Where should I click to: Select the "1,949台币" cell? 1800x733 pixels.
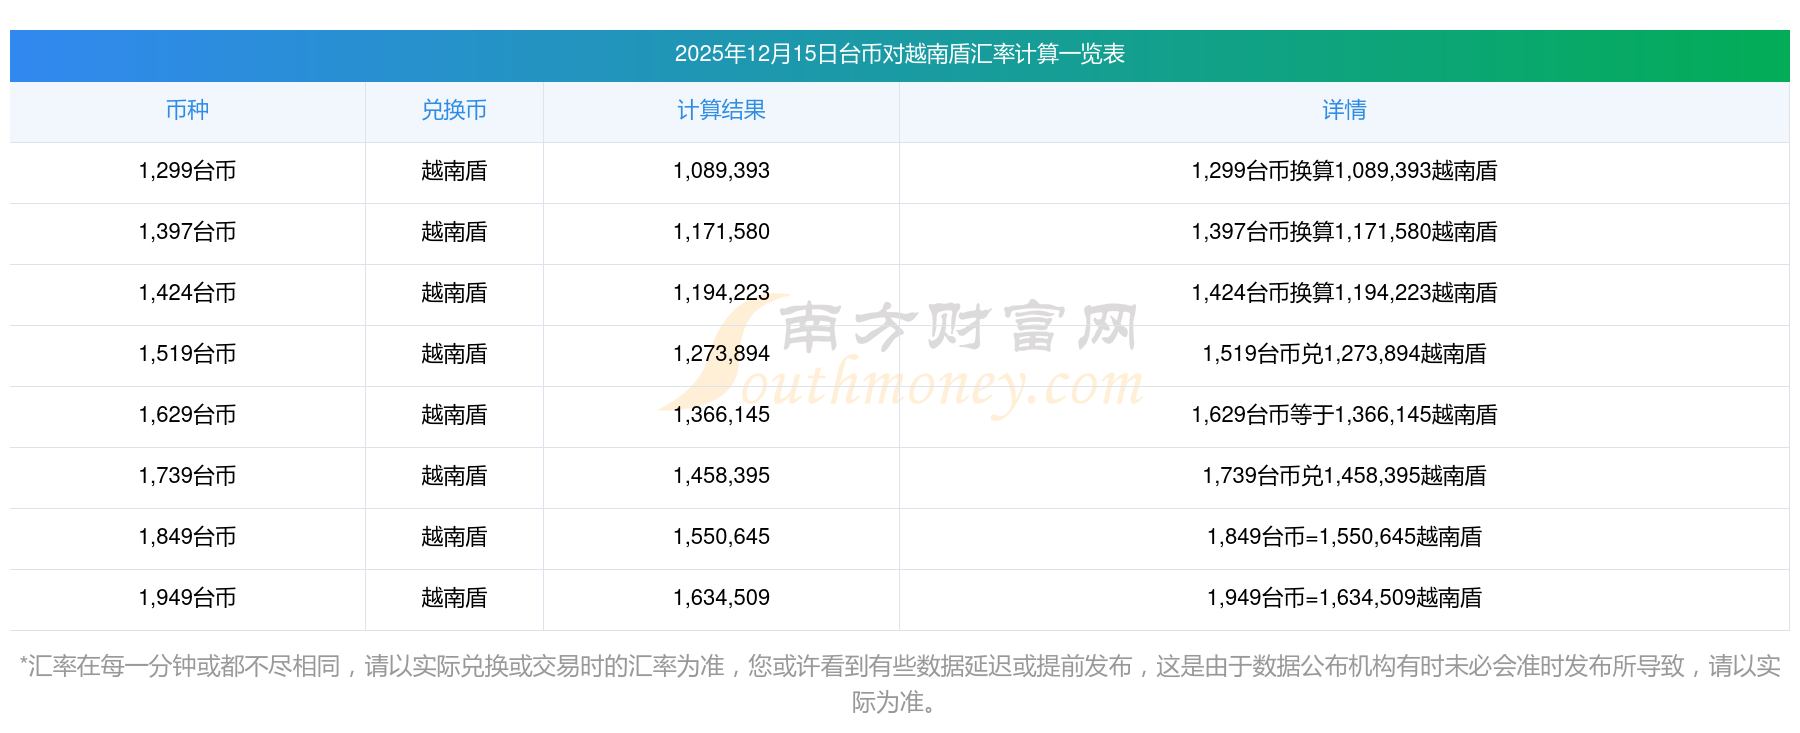(187, 598)
